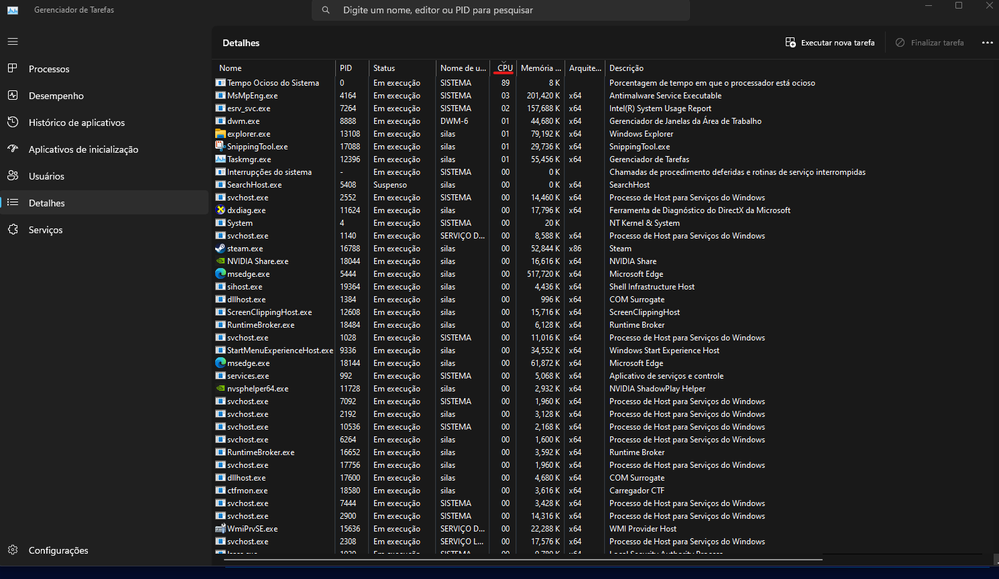Click the Processos sidebar icon
This screenshot has height=579, width=999.
[12, 69]
